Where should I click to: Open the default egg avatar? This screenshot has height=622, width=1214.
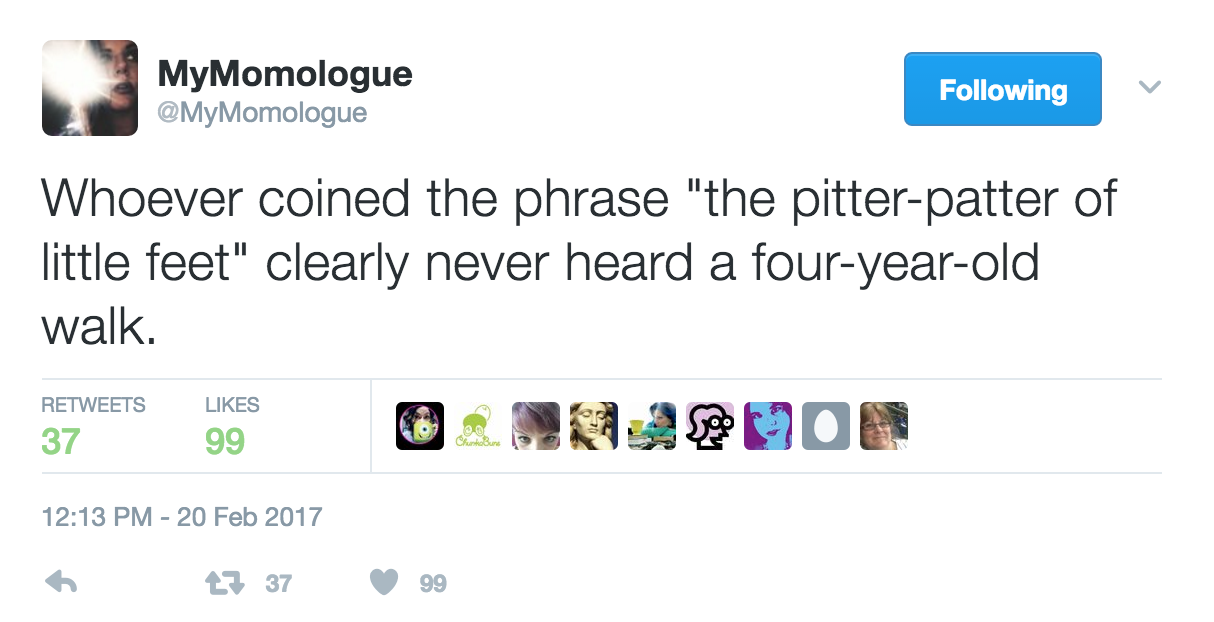[826, 426]
